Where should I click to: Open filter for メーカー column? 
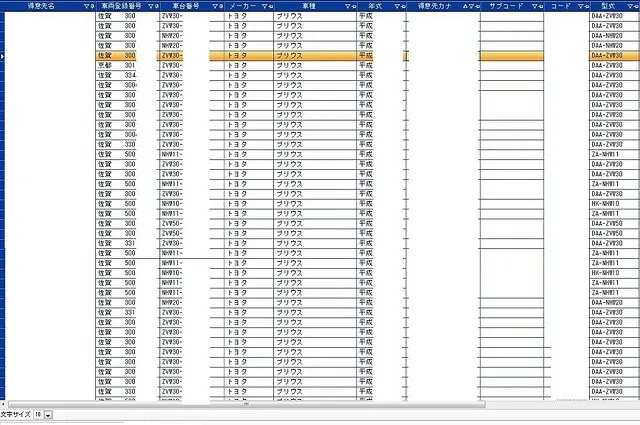[265, 6]
